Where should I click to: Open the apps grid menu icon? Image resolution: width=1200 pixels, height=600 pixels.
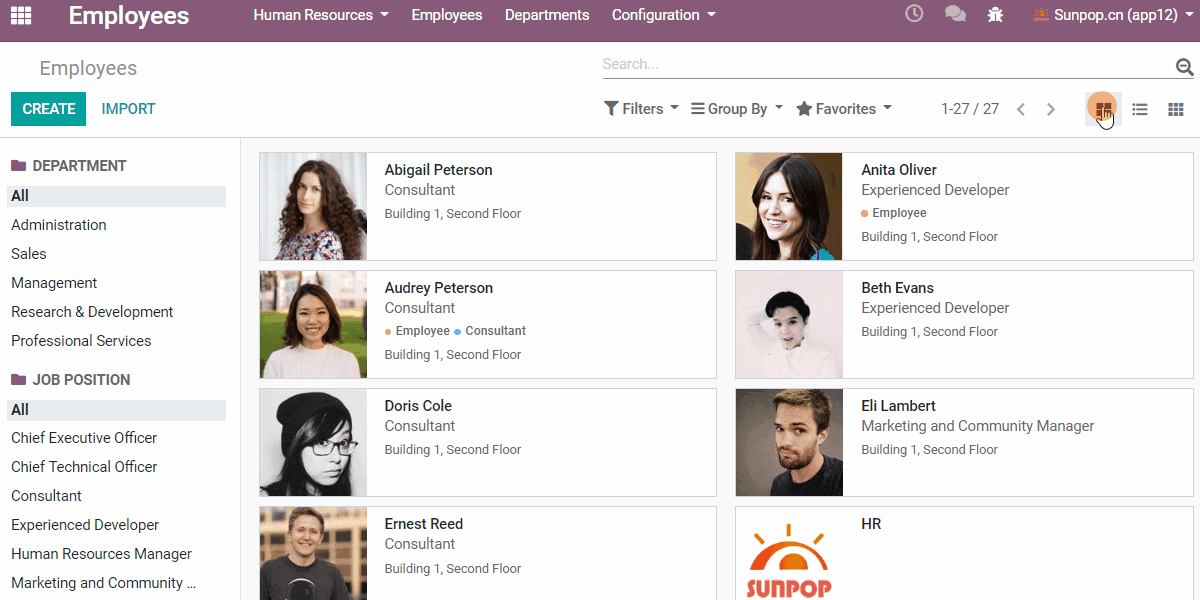click(21, 15)
